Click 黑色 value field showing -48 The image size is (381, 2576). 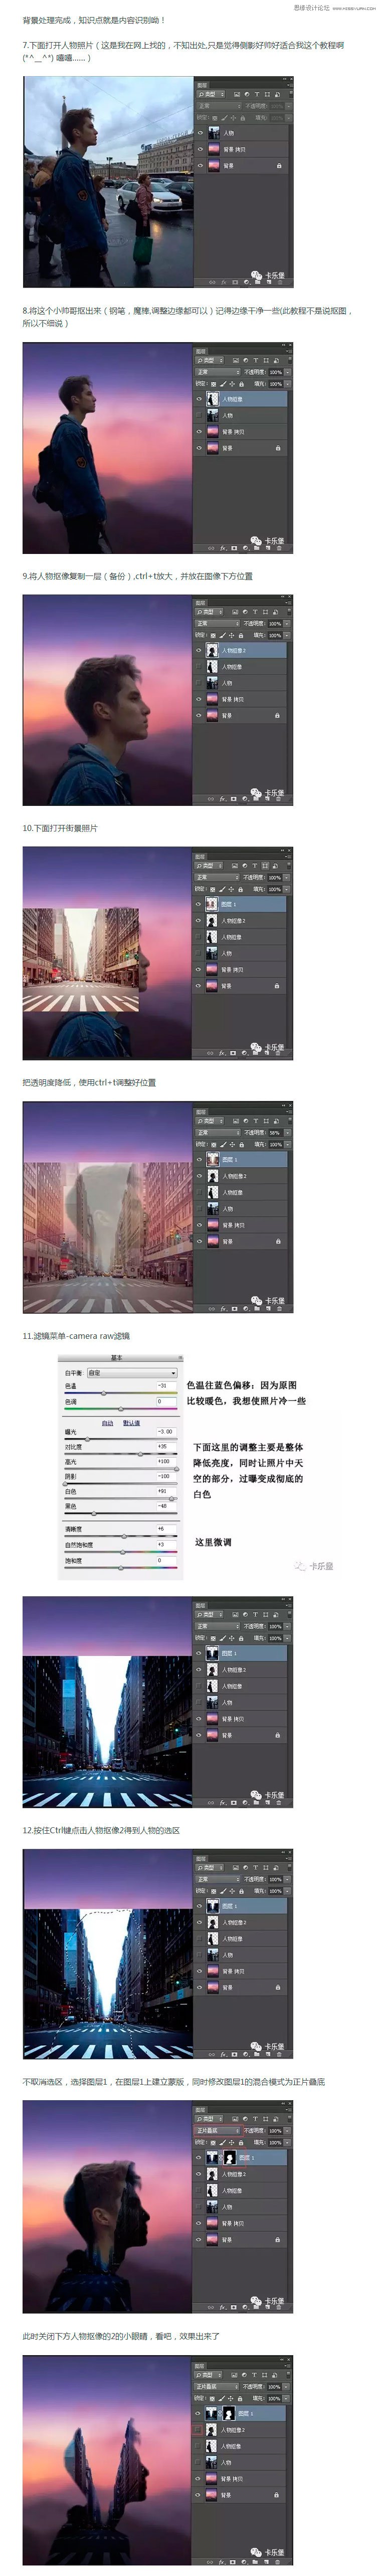pyautogui.click(x=167, y=1506)
